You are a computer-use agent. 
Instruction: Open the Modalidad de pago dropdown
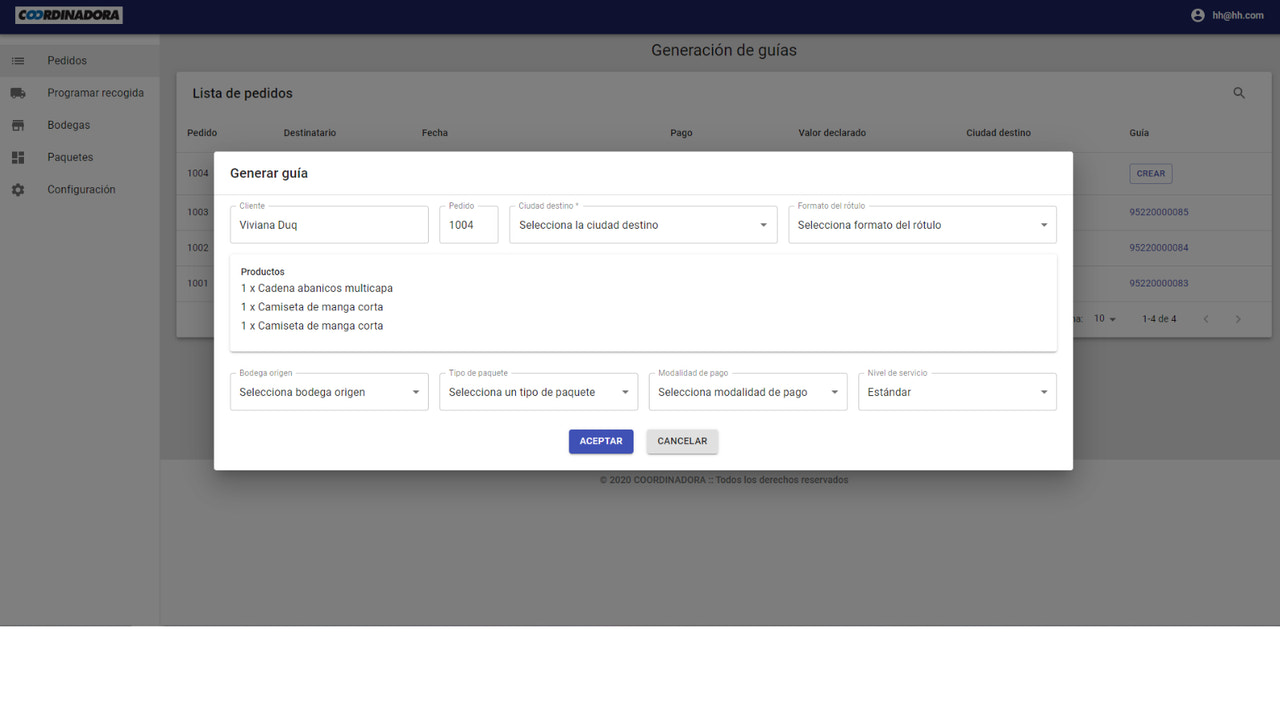point(748,392)
